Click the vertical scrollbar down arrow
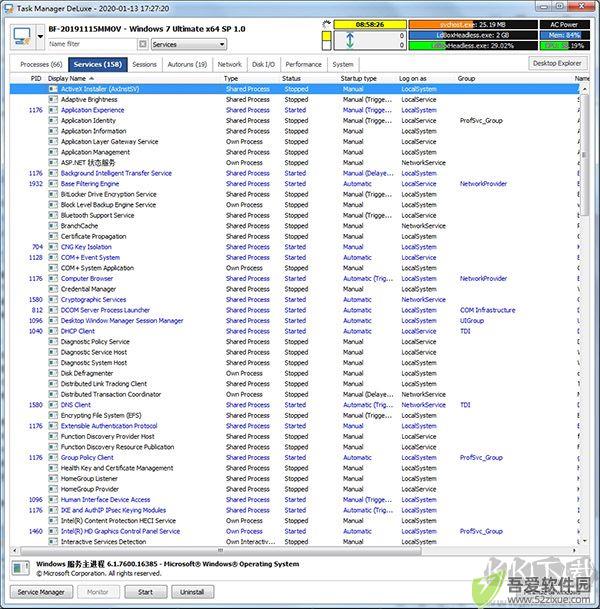The width and height of the screenshot is (600, 609). click(584, 541)
